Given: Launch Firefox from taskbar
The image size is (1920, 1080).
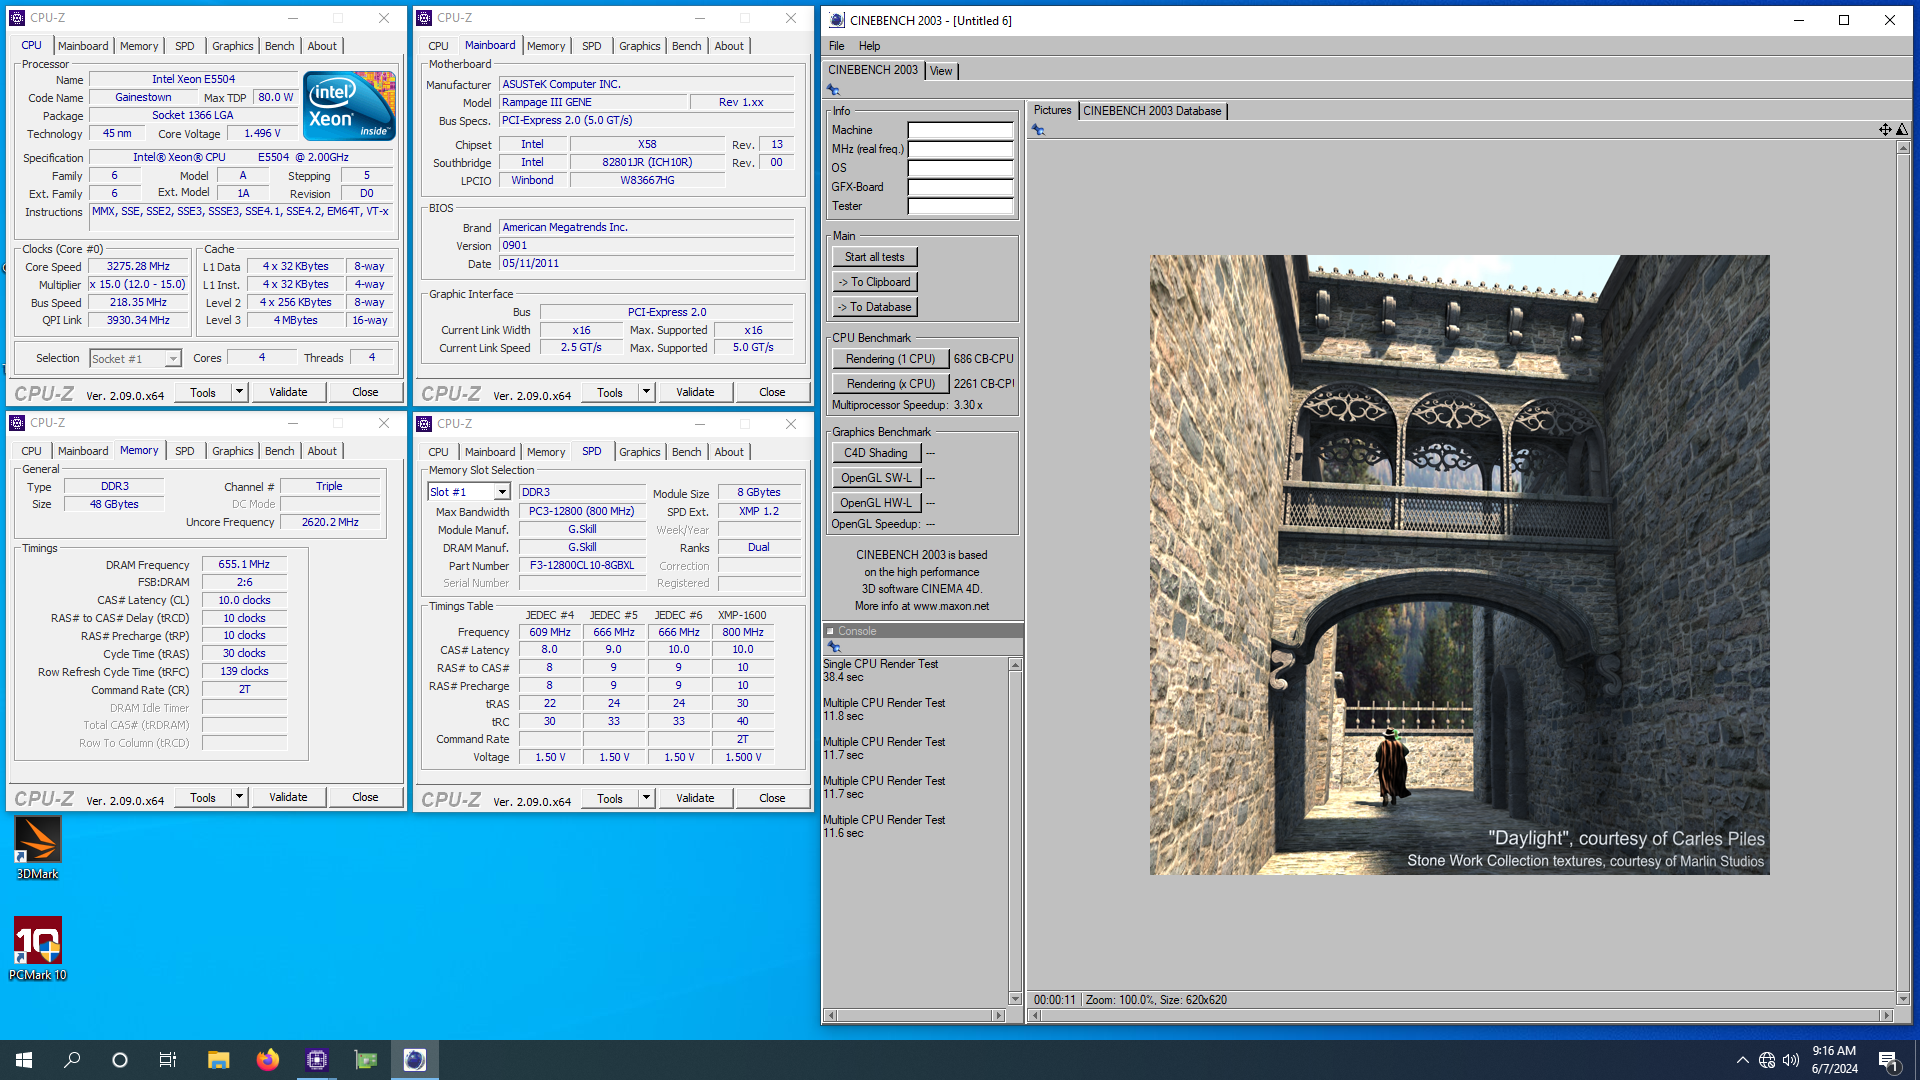Looking at the screenshot, I should pyautogui.click(x=267, y=1060).
